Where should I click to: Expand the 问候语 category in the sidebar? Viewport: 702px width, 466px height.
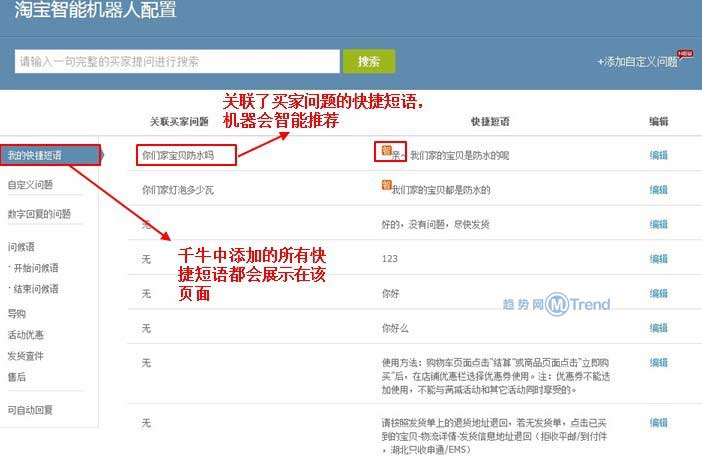(21, 246)
